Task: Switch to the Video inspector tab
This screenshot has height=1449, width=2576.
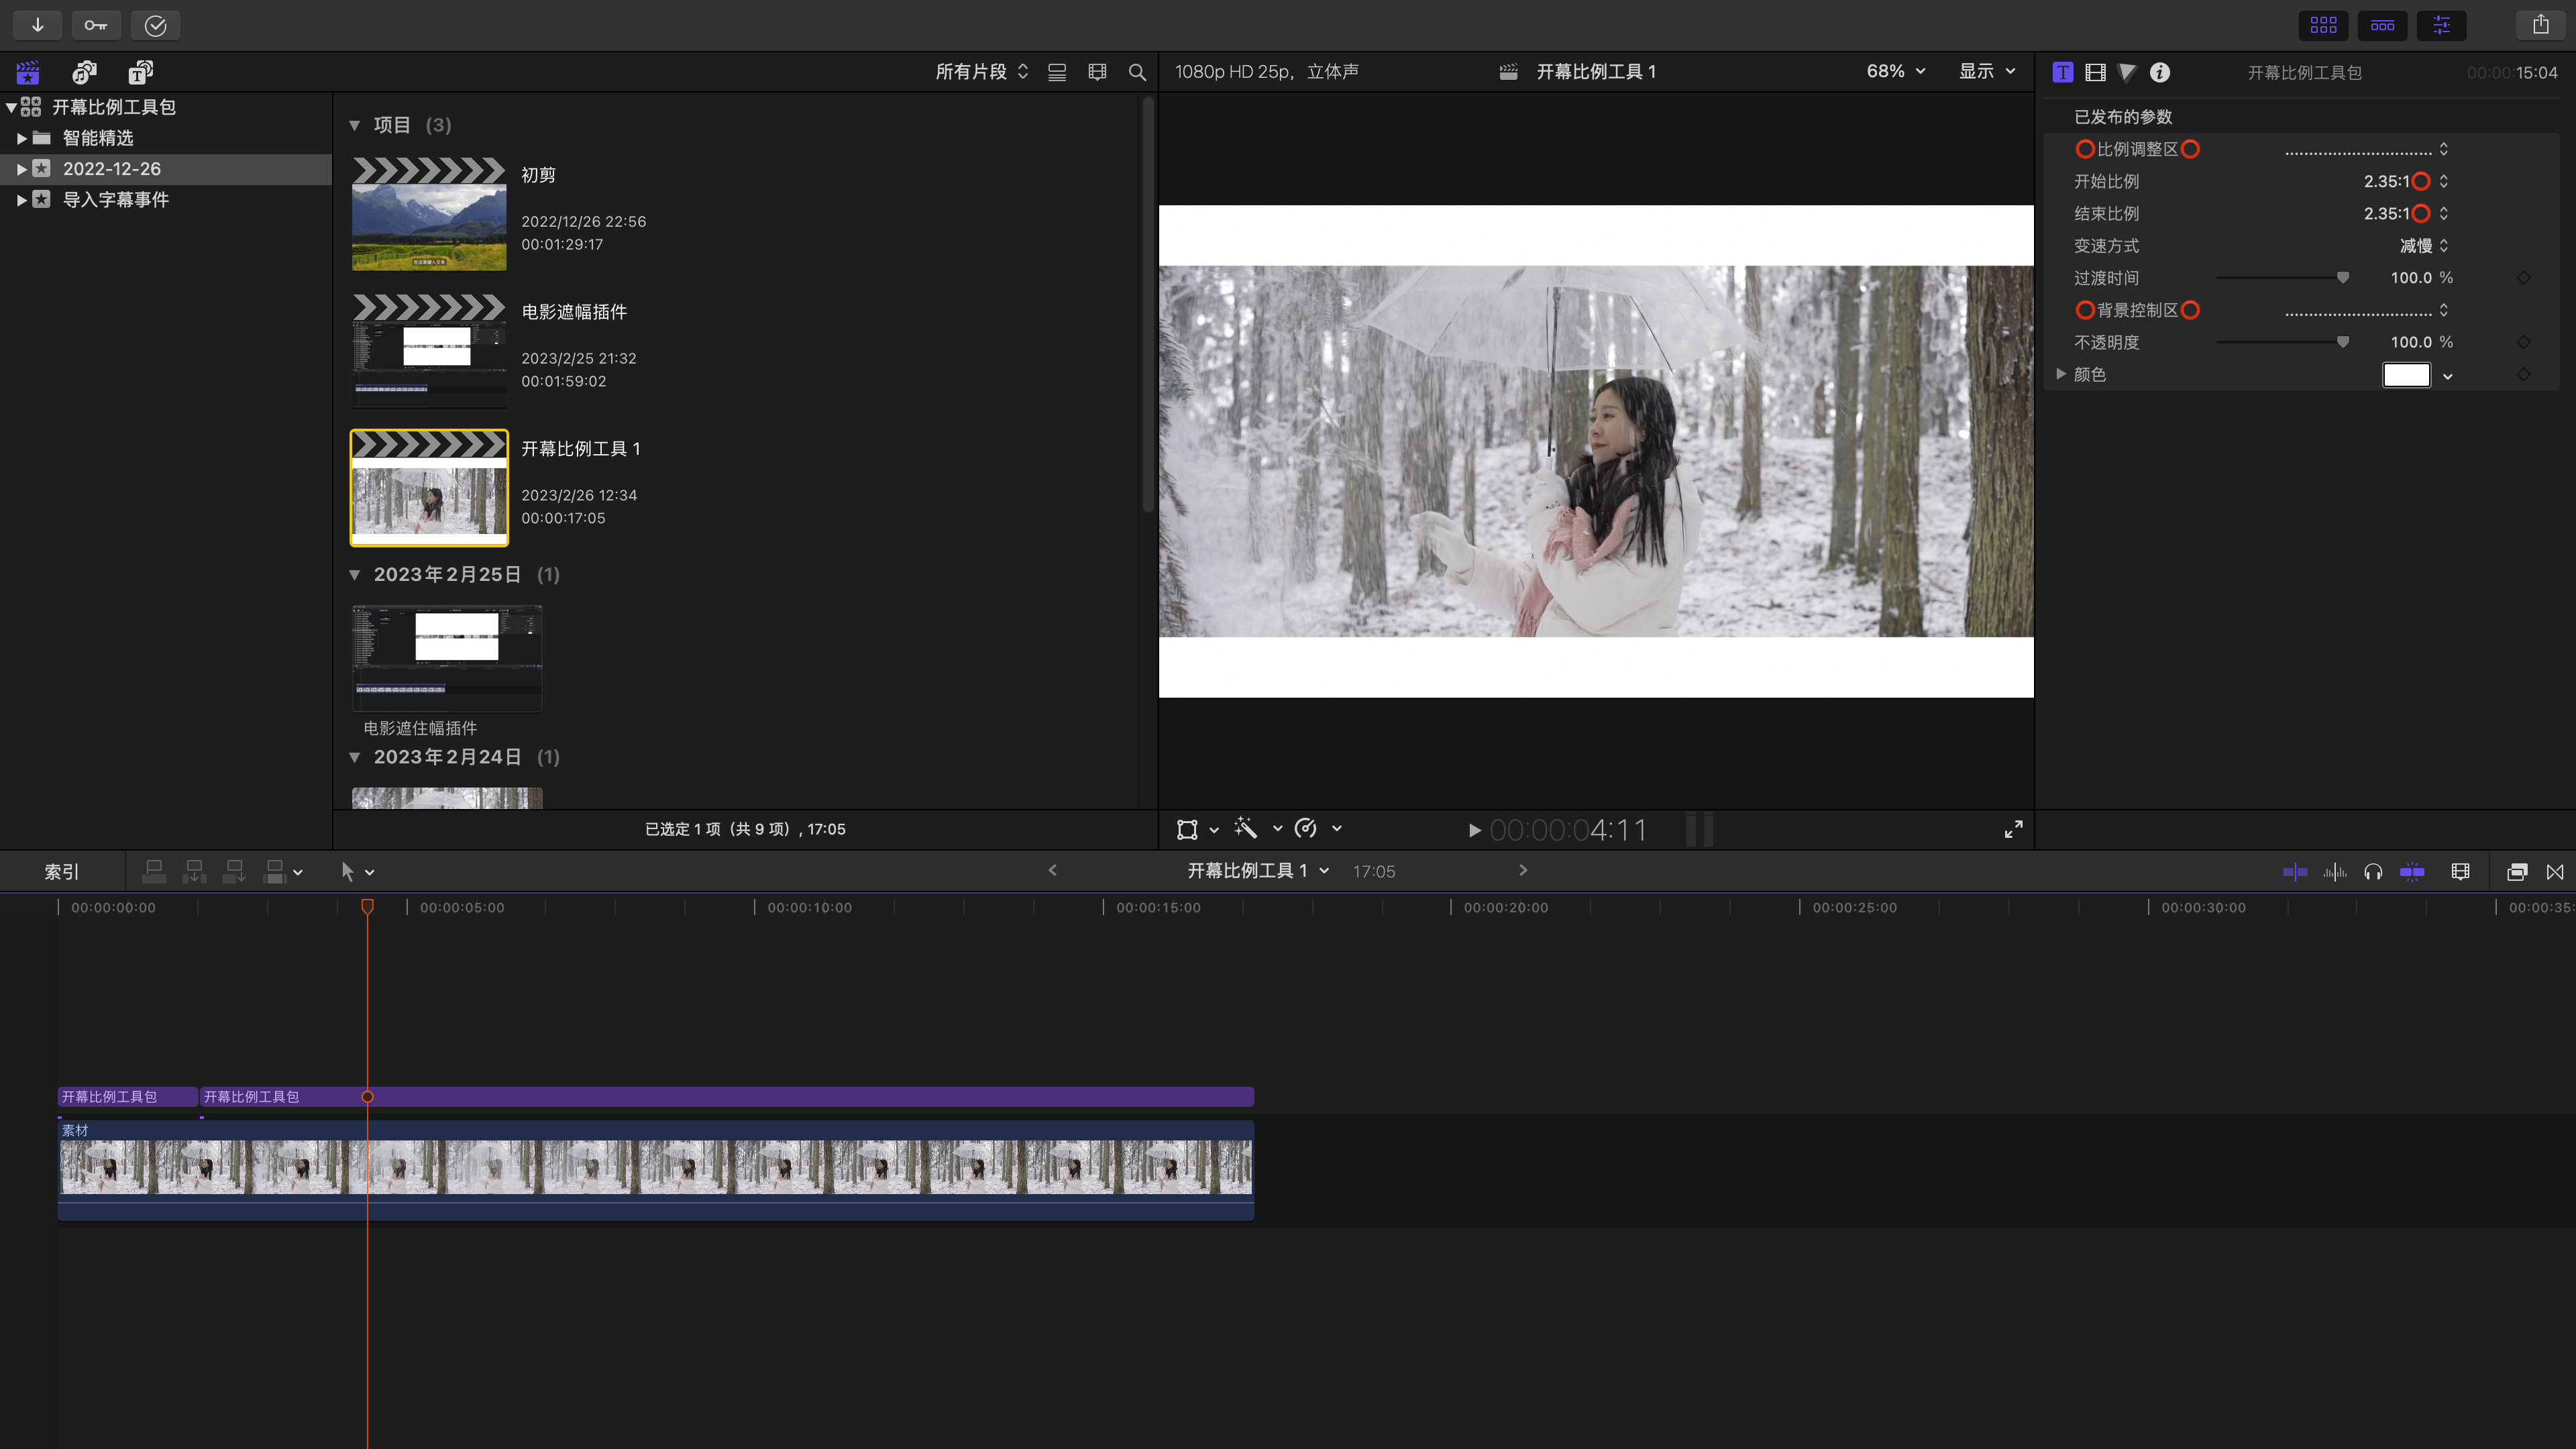Action: pos(2095,72)
